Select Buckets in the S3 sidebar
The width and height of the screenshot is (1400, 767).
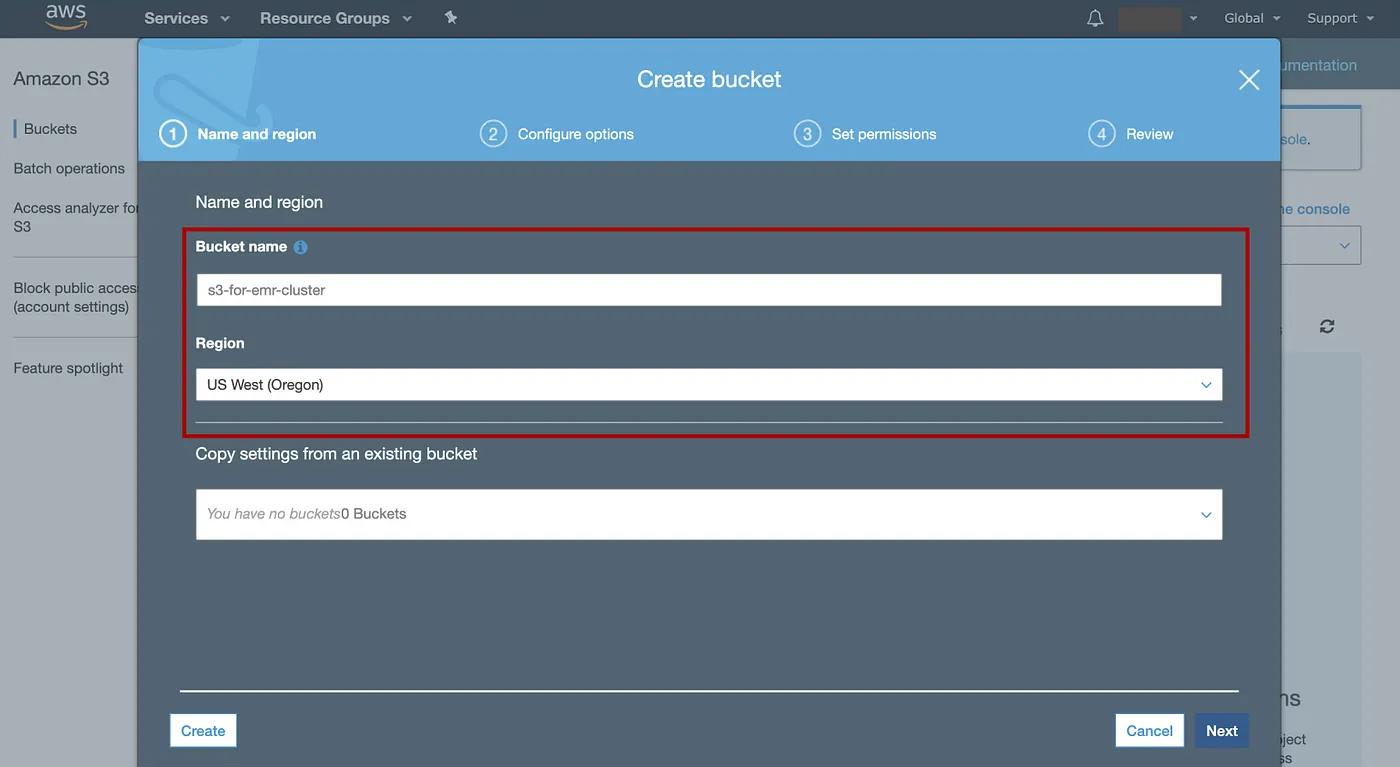click(x=50, y=129)
